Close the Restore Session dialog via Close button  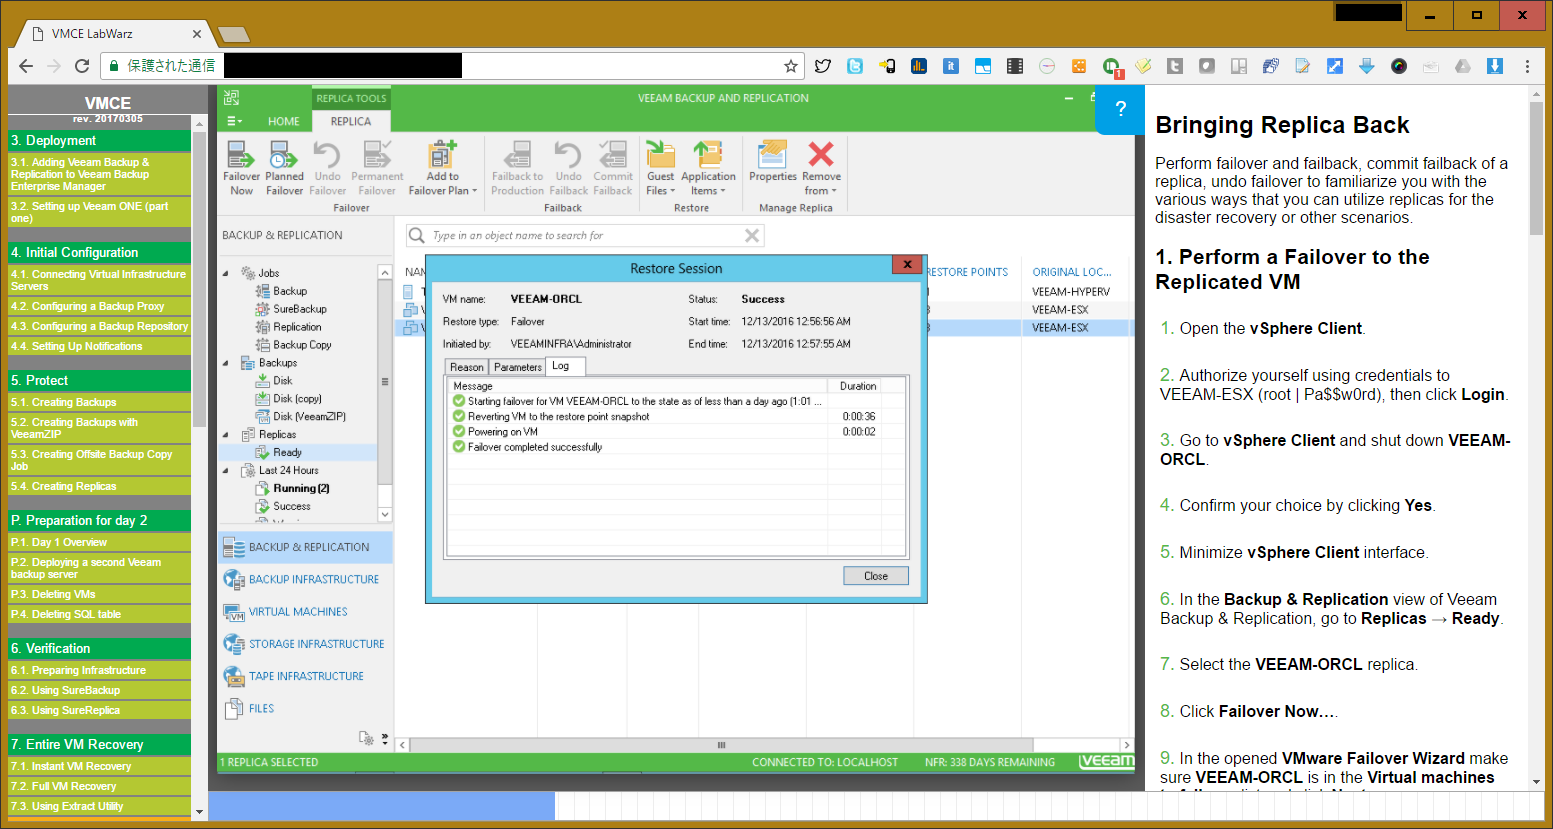pyautogui.click(x=875, y=576)
